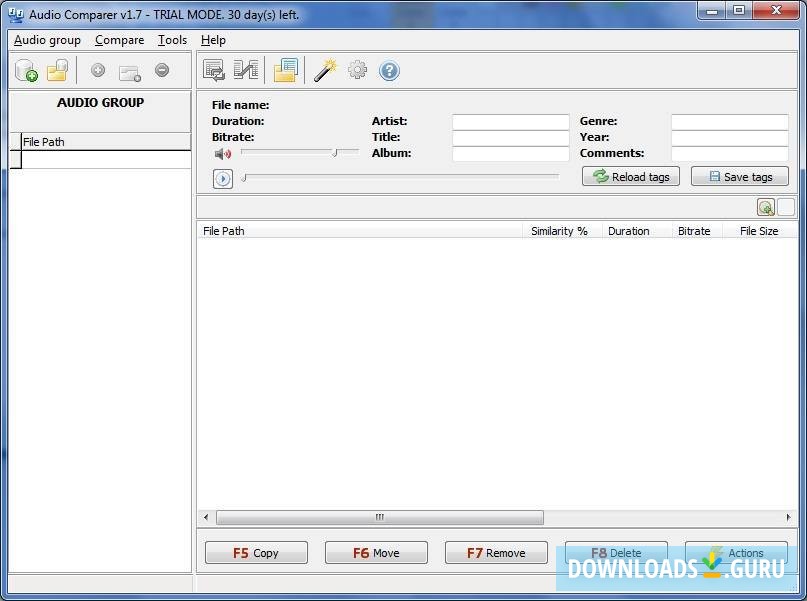807x601 pixels.
Task: Start compare-within-group toolbar icon
Action: (214, 70)
